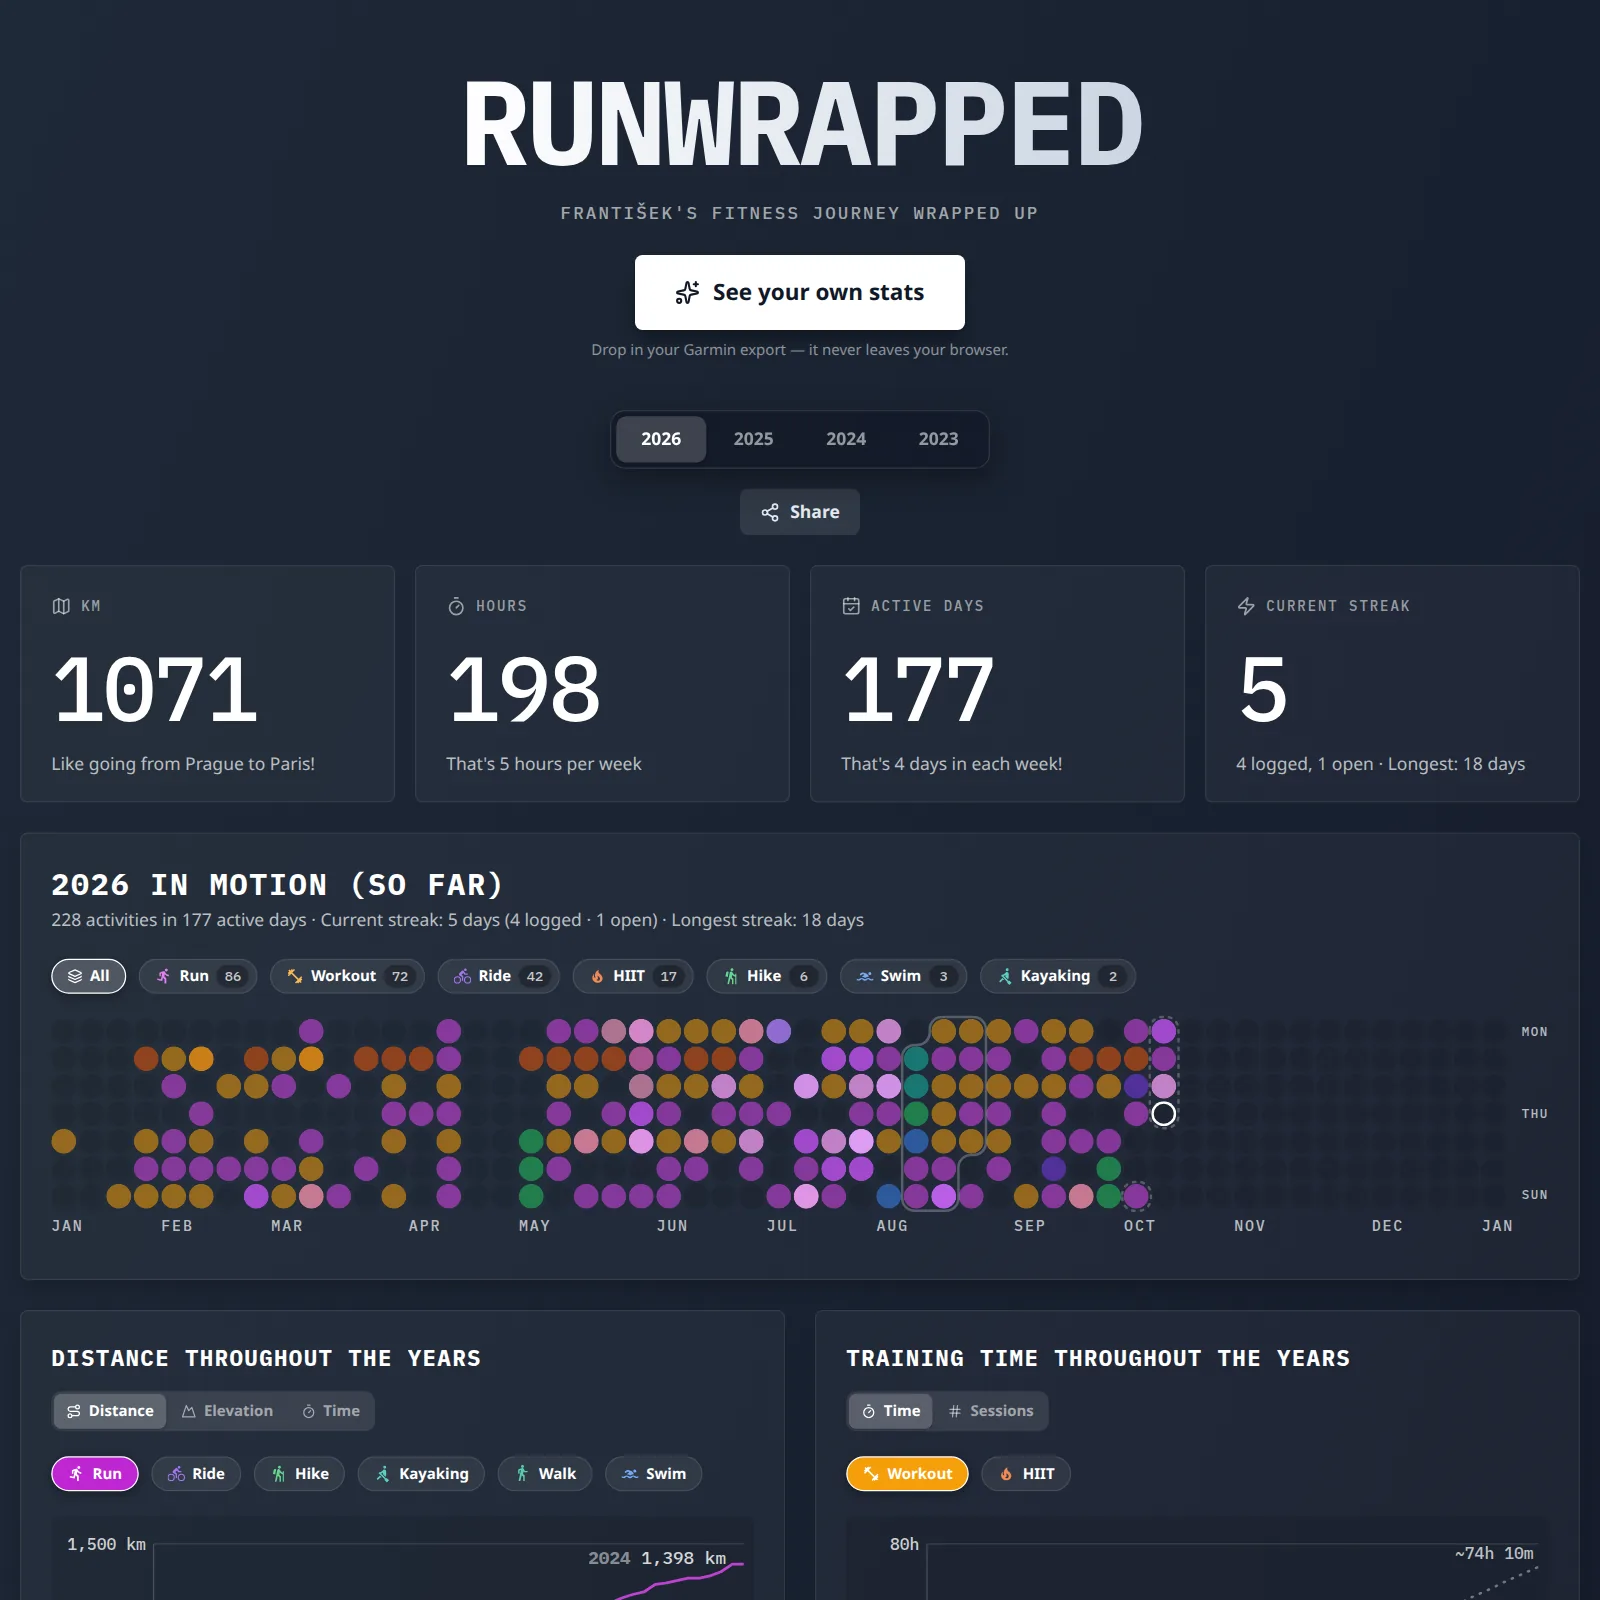Screen dimensions: 1600x1600
Task: Filter the activity calendar by Run
Action: point(198,976)
